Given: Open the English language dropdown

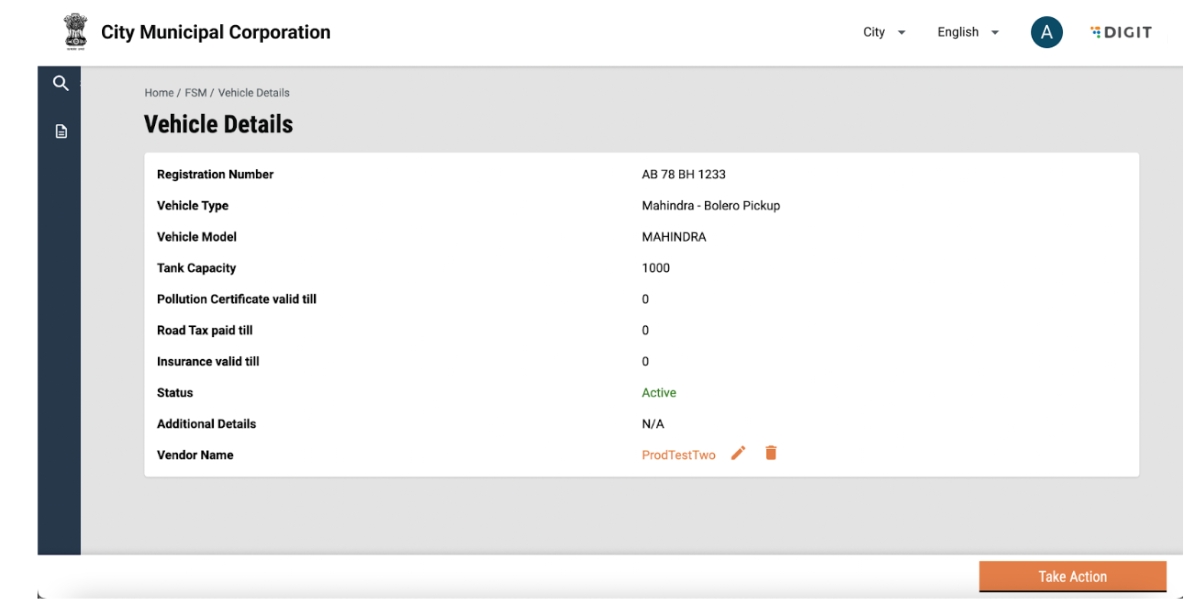Looking at the screenshot, I should (967, 32).
